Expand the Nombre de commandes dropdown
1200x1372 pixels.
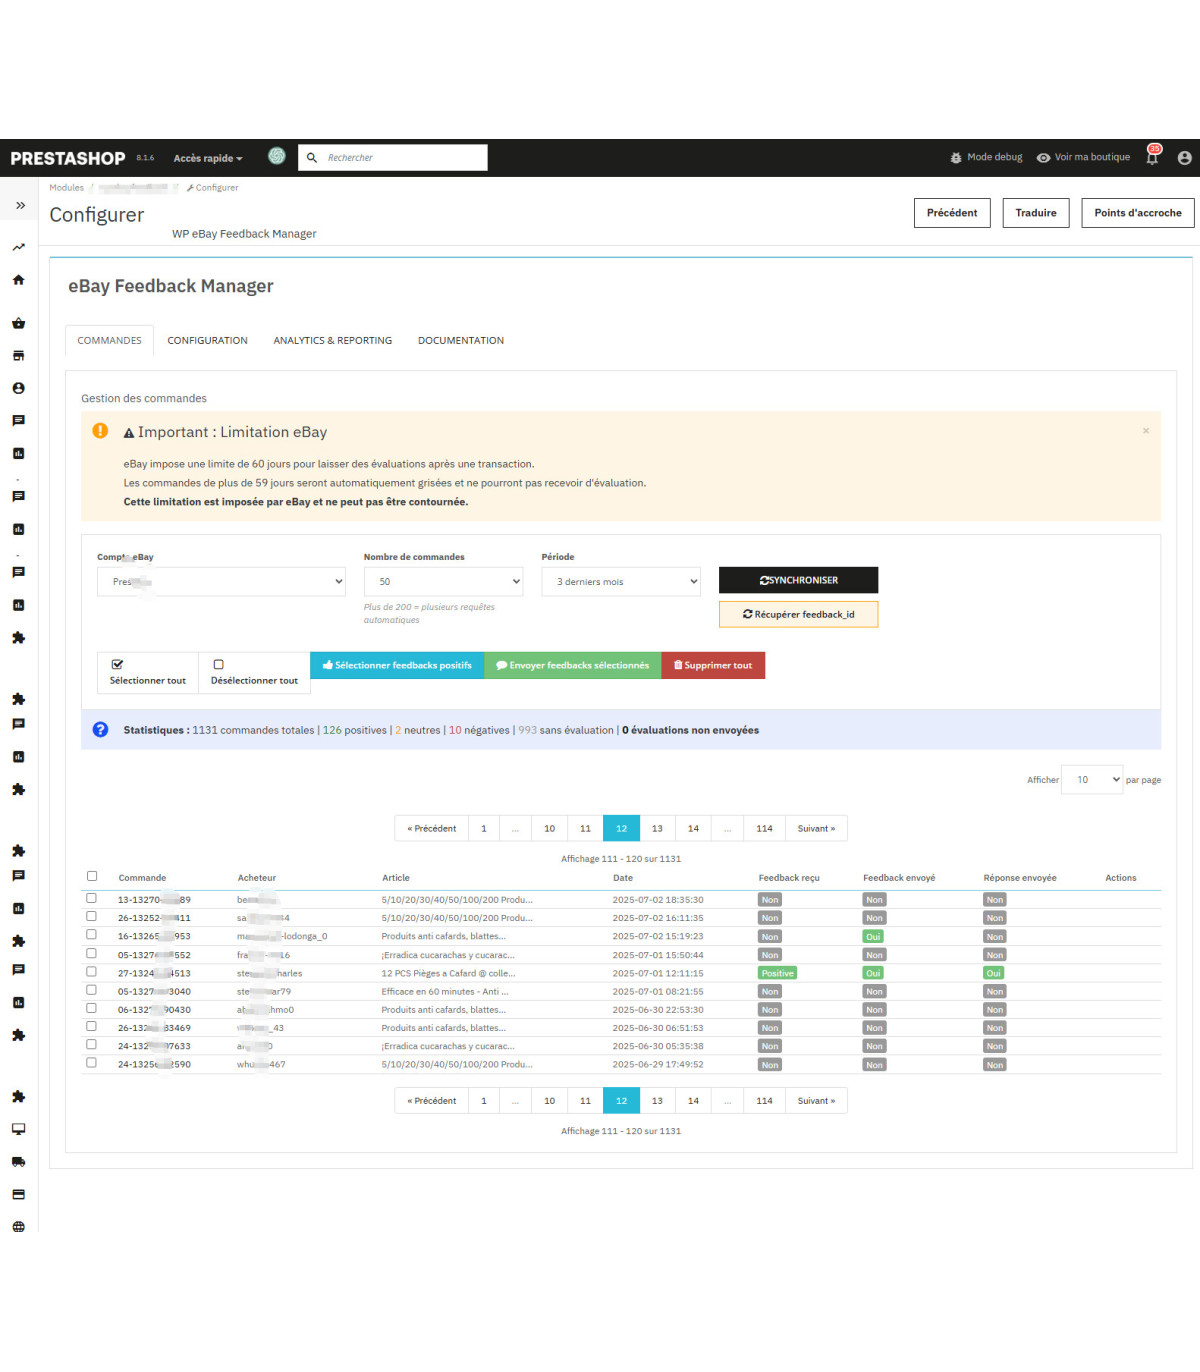point(443,582)
